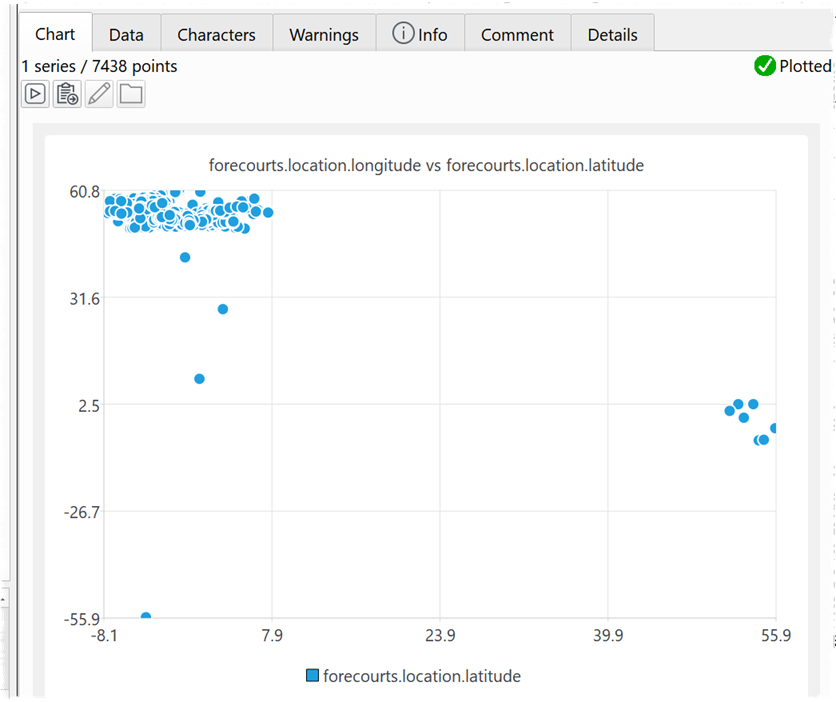Screen dimensions: 836x702
Task: Show the Details tab
Action: [612, 34]
